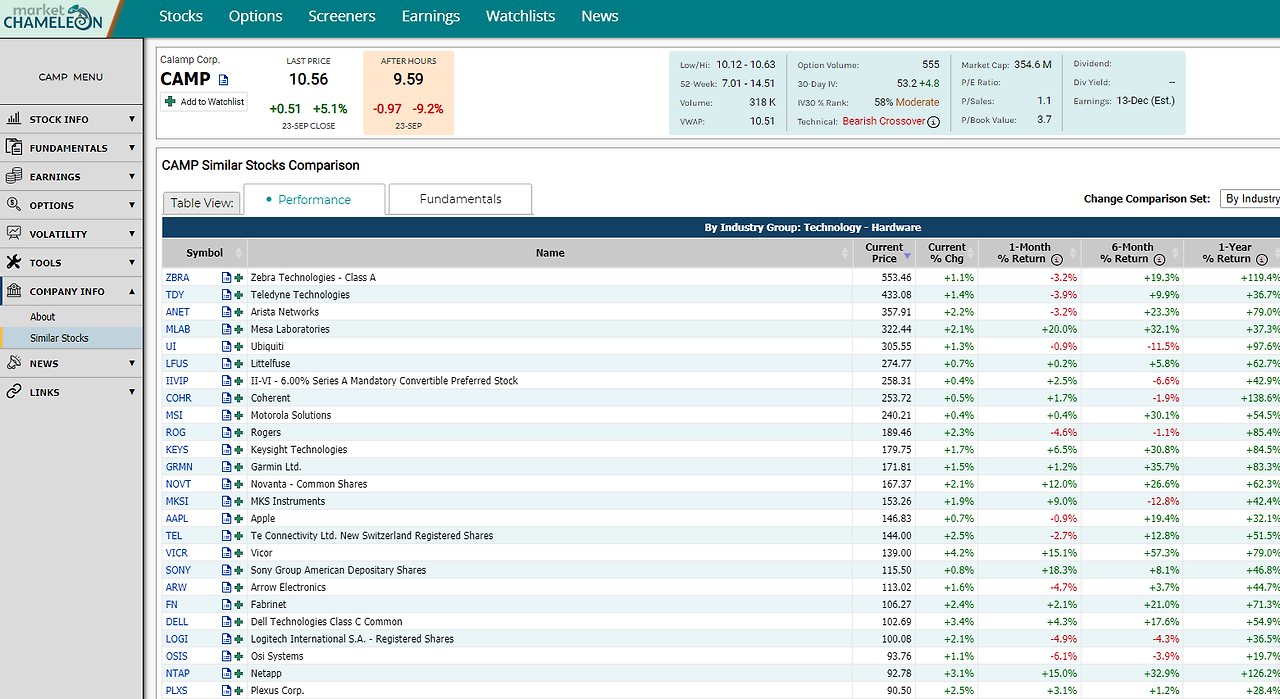This screenshot has height=699, width=1280.
Task: Switch to the Performance table view tab
Action: 314,199
